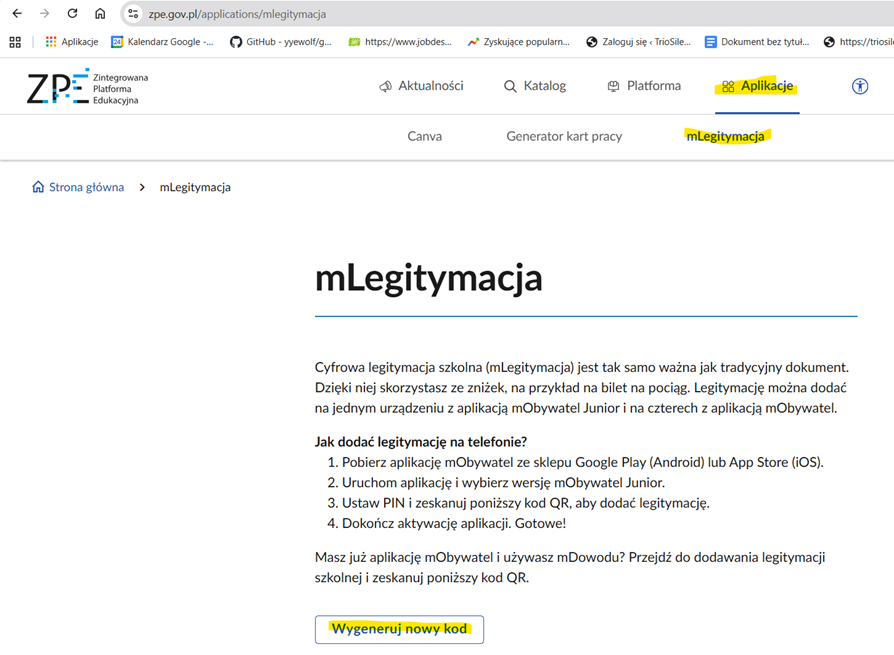Screen dimensions: 894x655
Task: Open the Aktualności menu item
Action: click(421, 86)
